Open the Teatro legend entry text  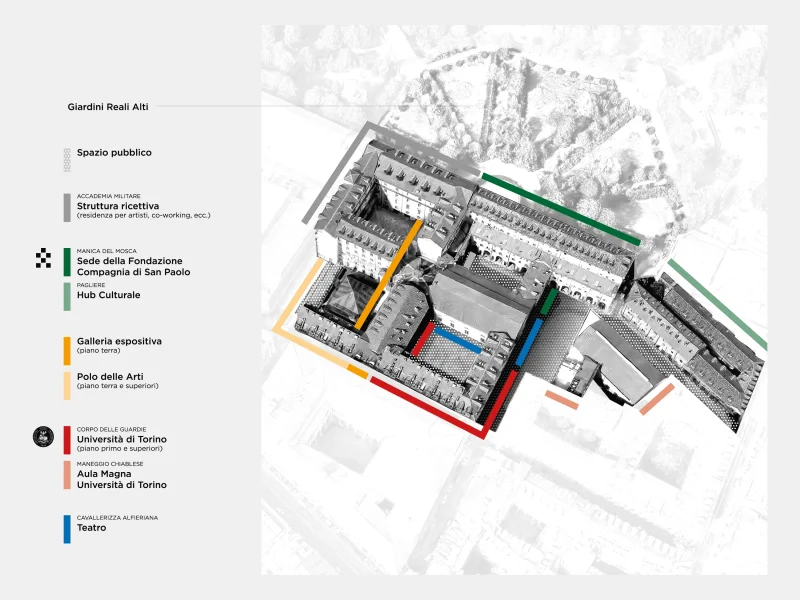(91, 527)
